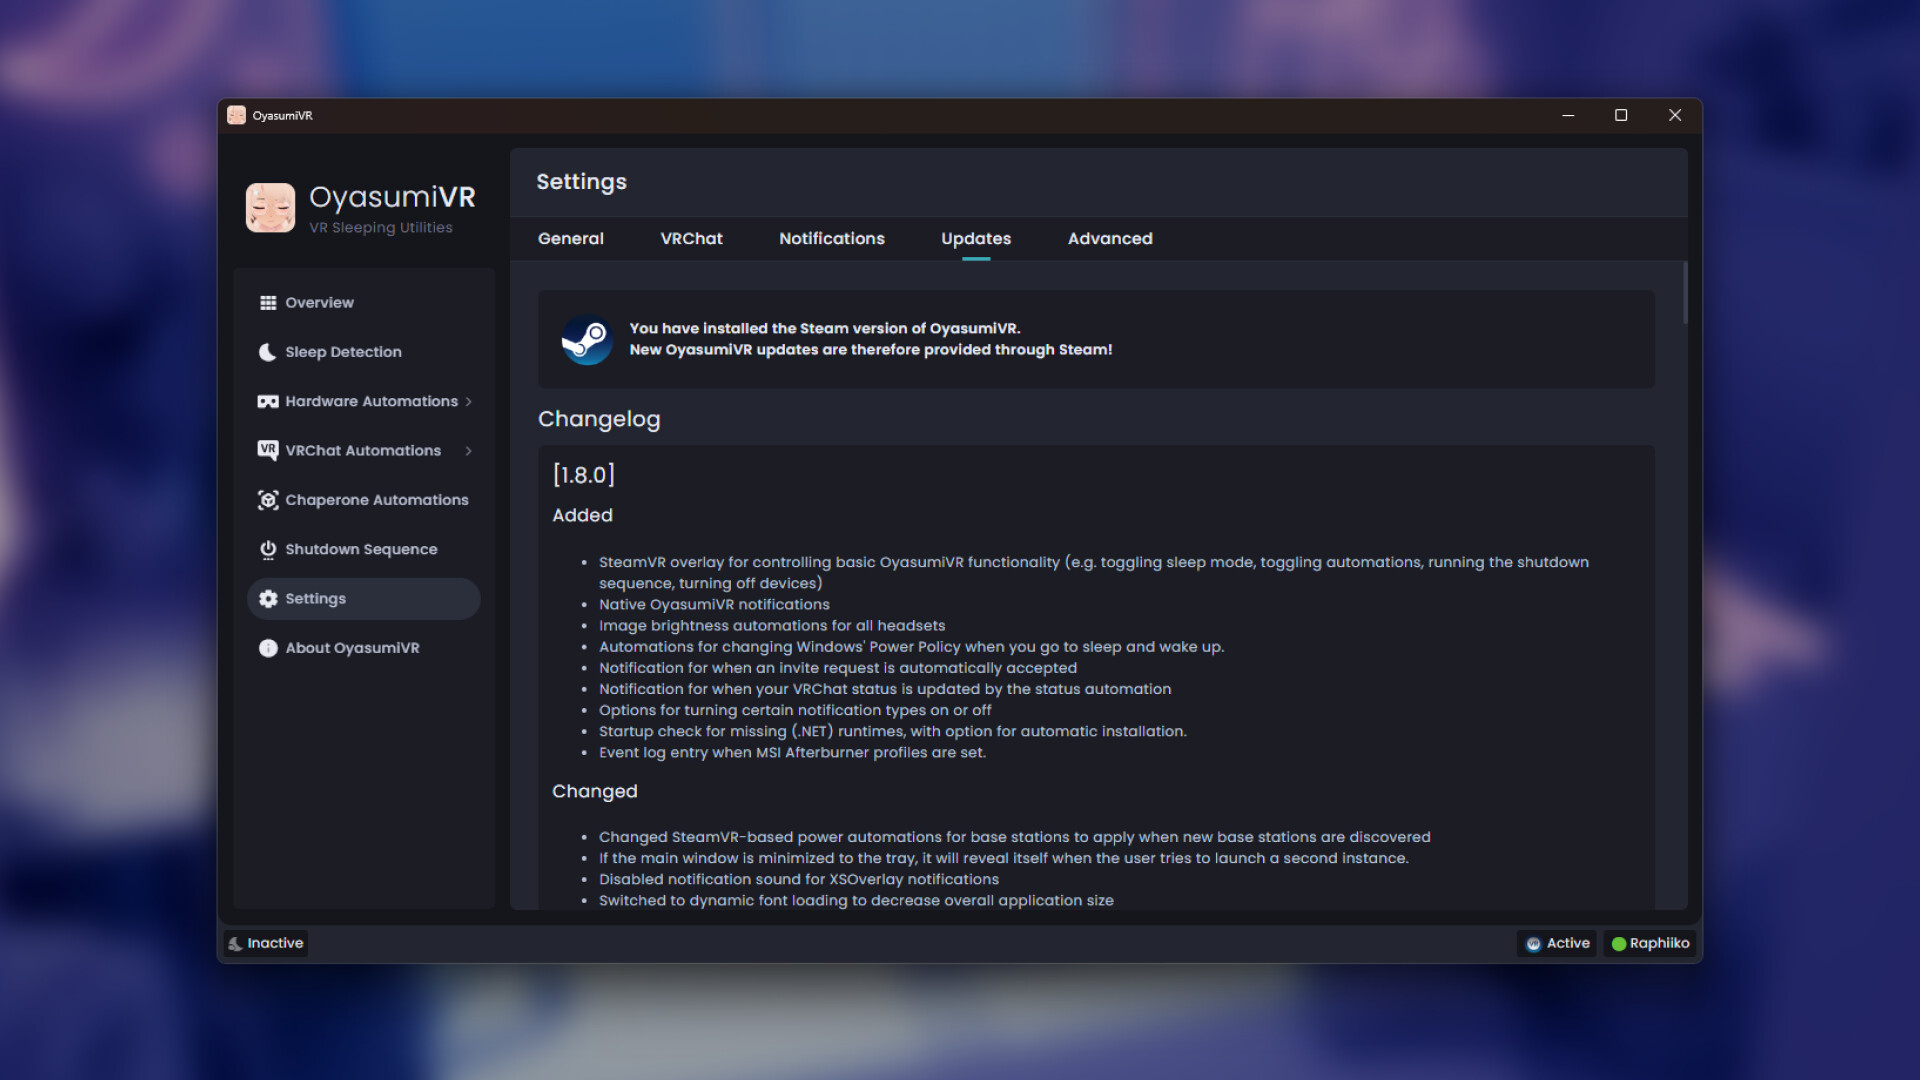Open Hardware Automations via its controller icon
This screenshot has height=1080, width=1920.
266,401
